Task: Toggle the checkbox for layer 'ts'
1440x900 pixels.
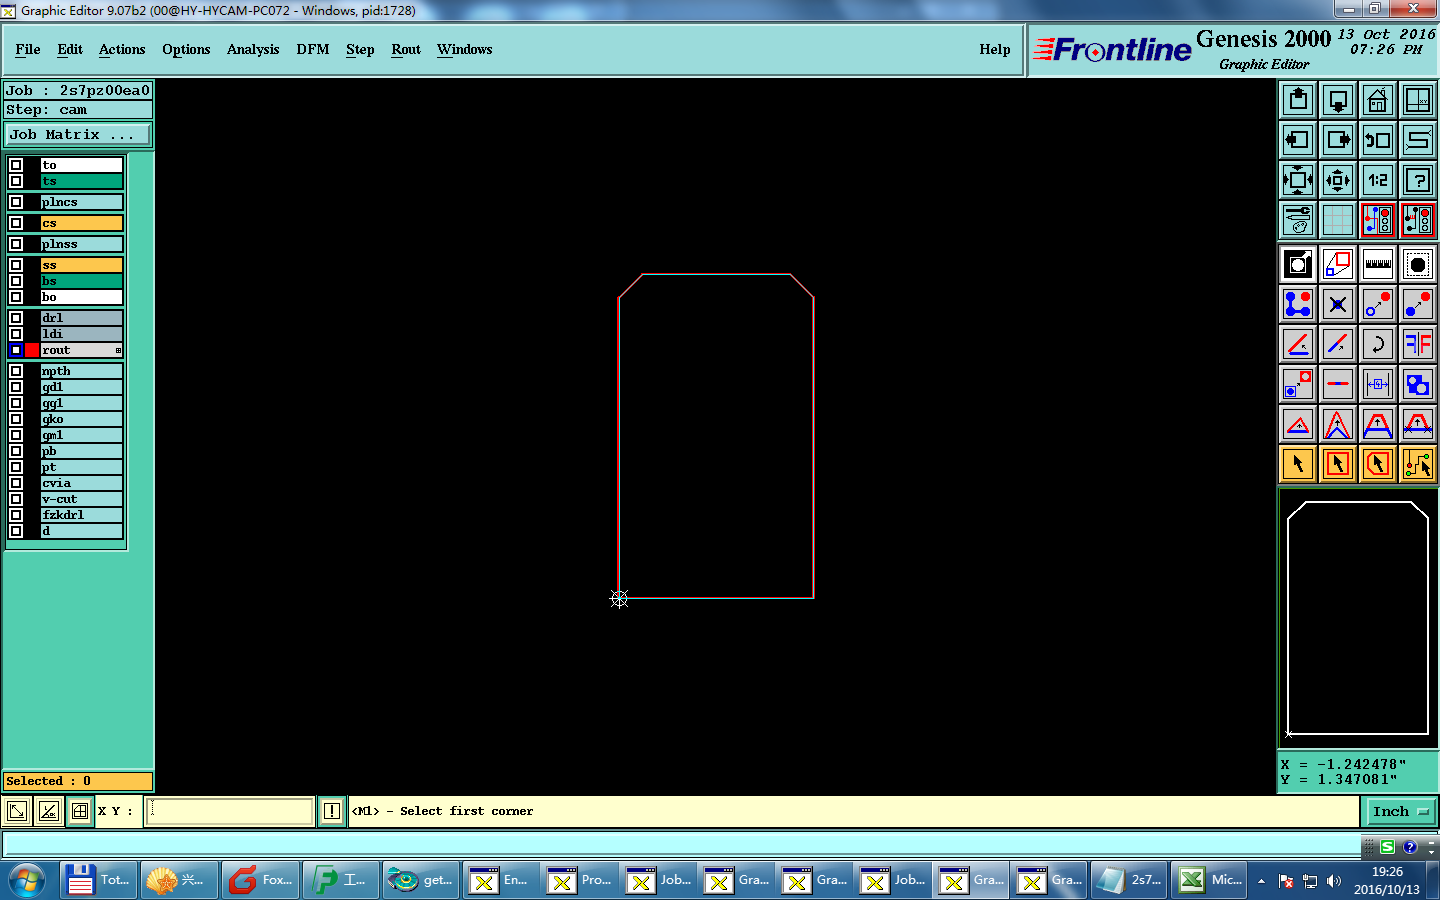Action: click(16, 181)
